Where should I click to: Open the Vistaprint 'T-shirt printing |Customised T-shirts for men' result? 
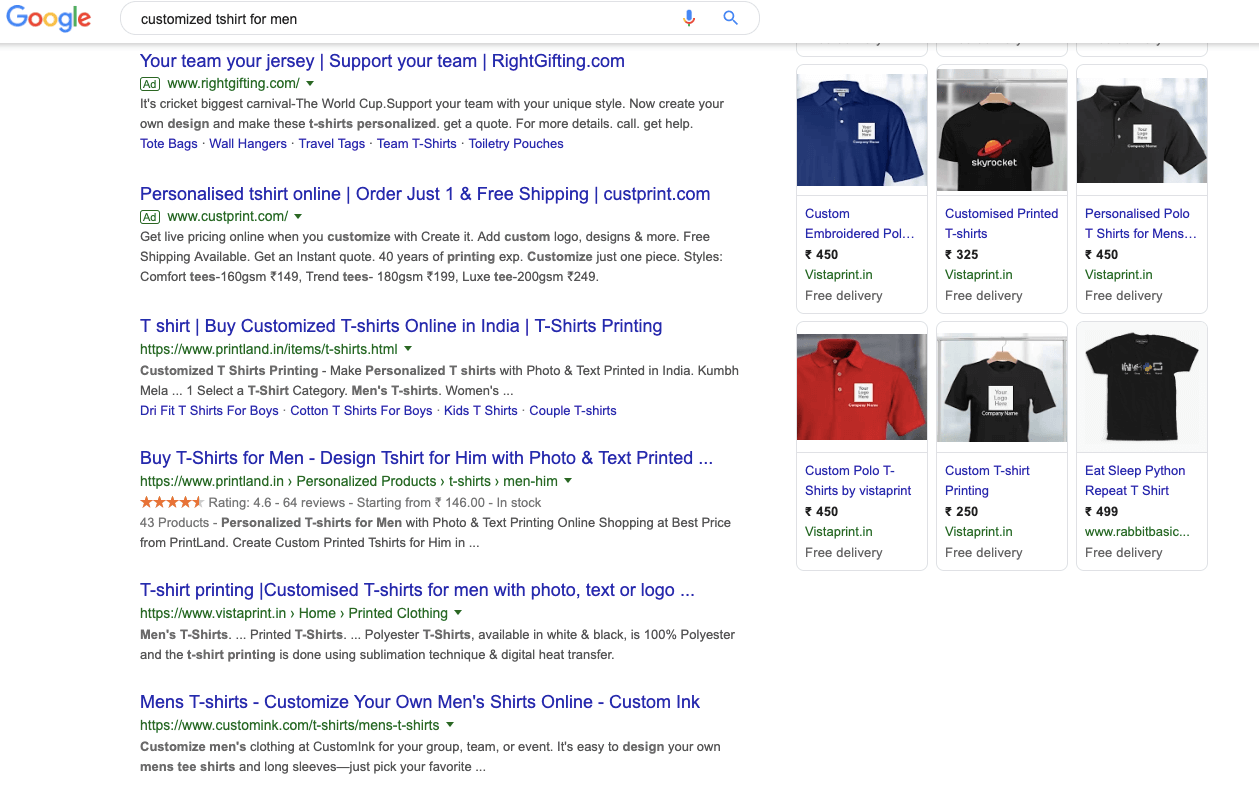pyautogui.click(x=417, y=590)
